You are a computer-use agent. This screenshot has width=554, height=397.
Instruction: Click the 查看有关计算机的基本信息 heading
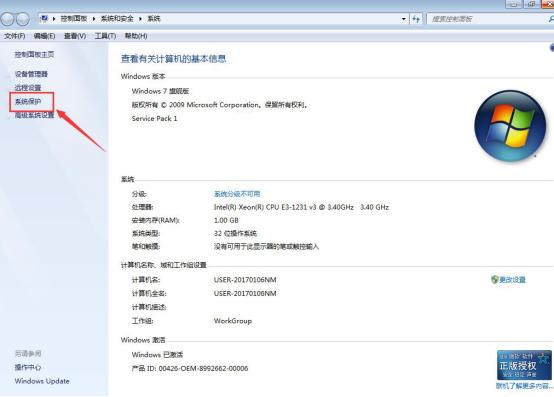coord(173,59)
